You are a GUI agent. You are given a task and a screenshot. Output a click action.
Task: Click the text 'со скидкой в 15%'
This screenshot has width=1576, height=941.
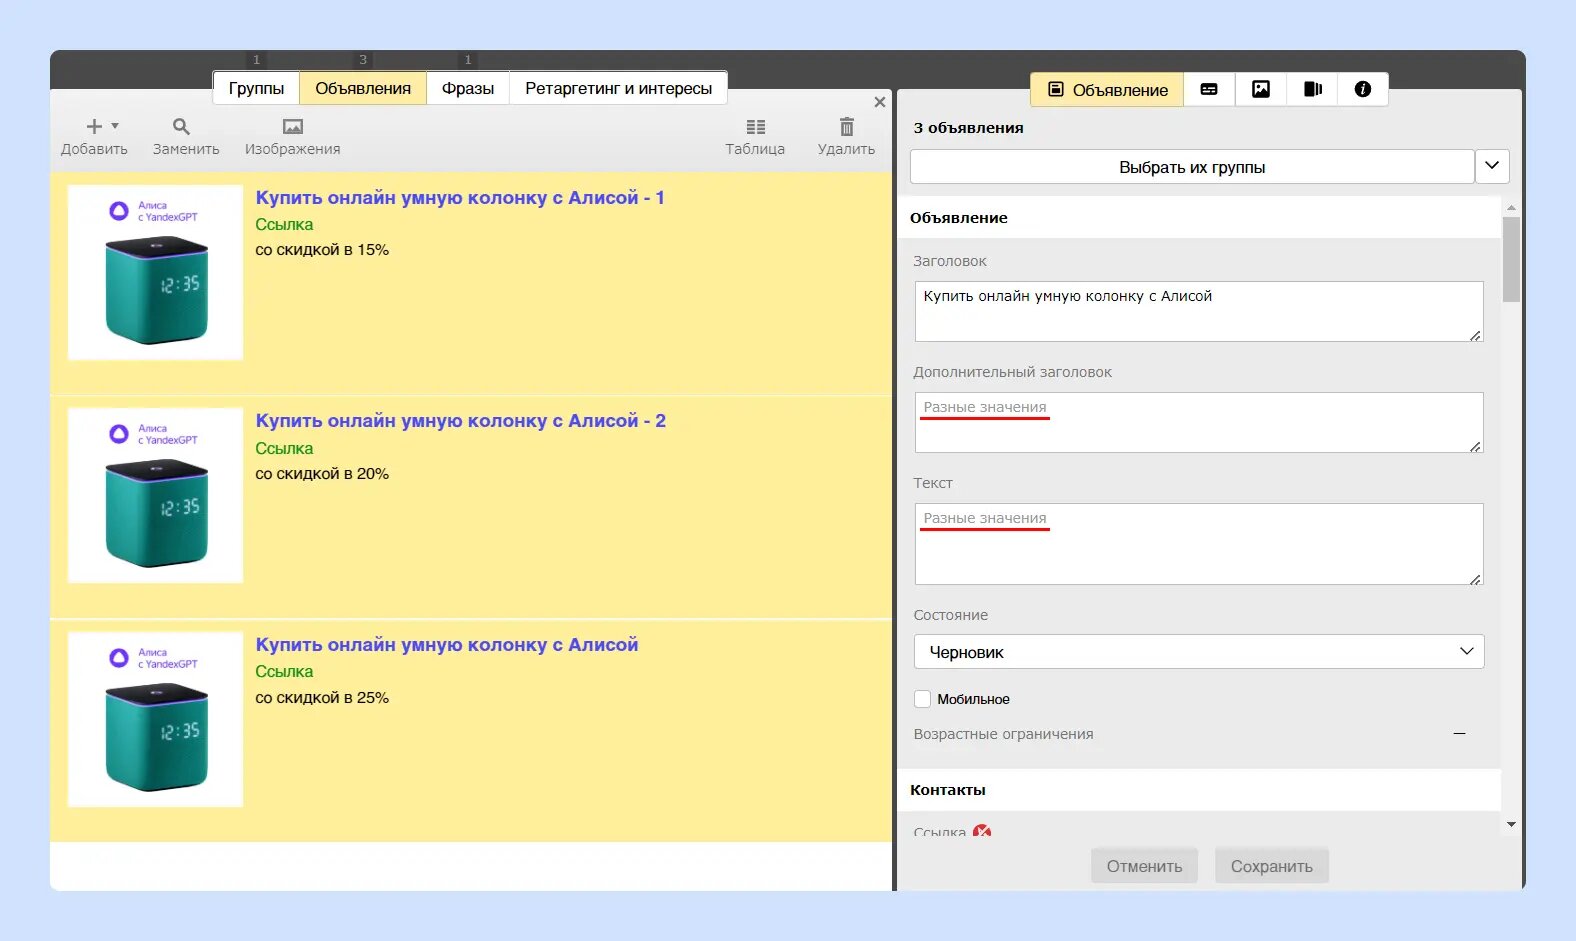(x=322, y=250)
